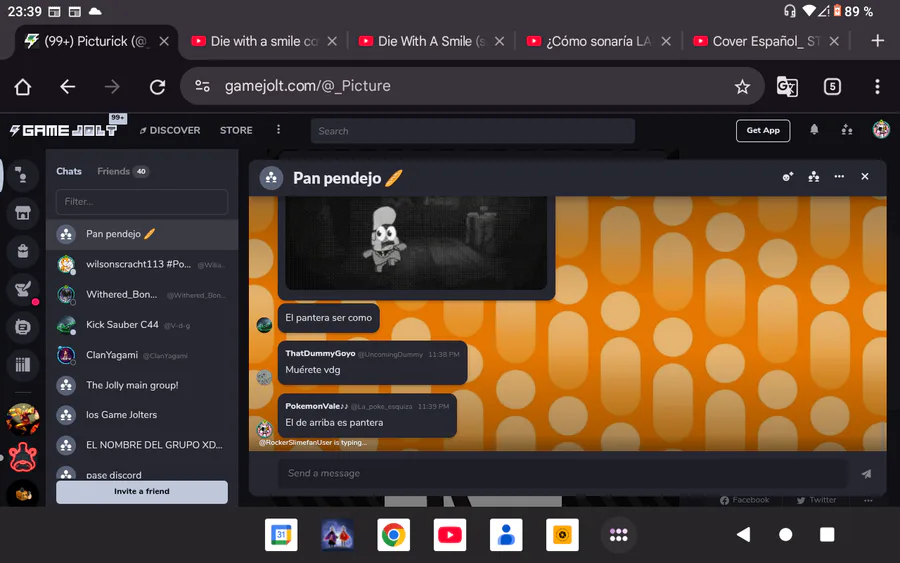
Task: Switch to the Friends tab
Action: click(x=123, y=171)
